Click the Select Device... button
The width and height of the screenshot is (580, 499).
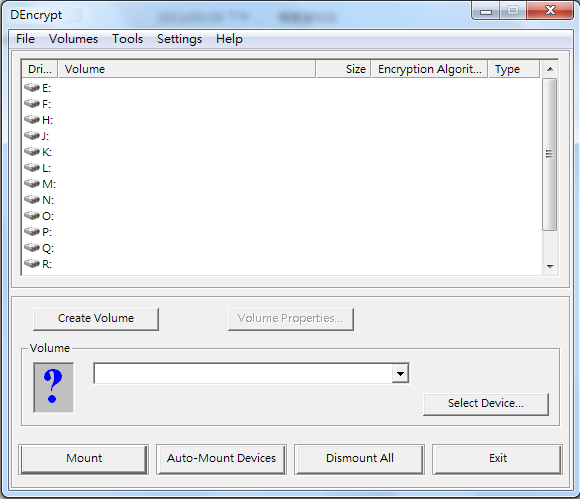pos(486,404)
